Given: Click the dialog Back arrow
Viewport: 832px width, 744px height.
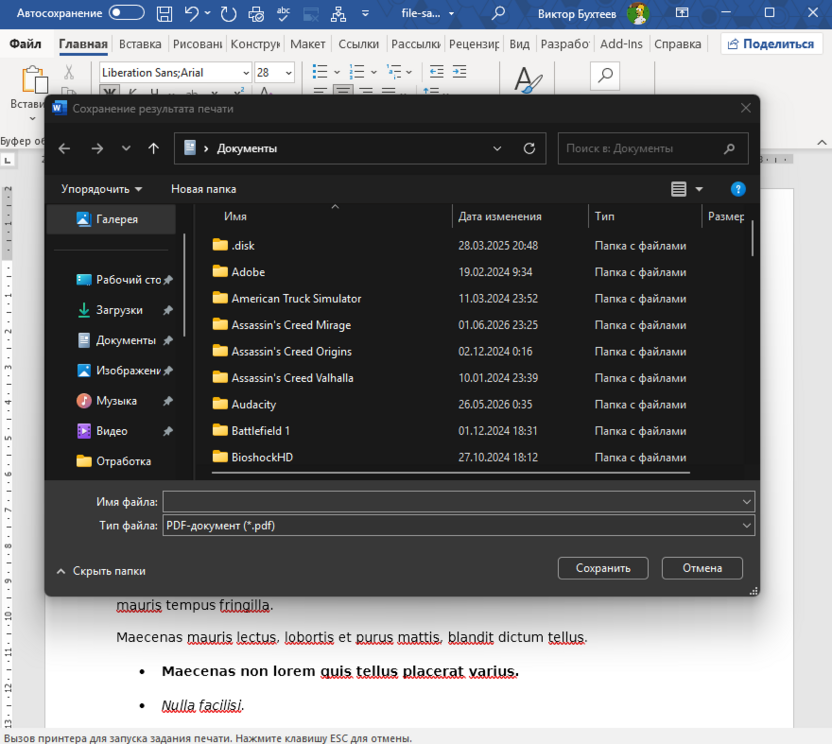Looking at the screenshot, I should [65, 149].
